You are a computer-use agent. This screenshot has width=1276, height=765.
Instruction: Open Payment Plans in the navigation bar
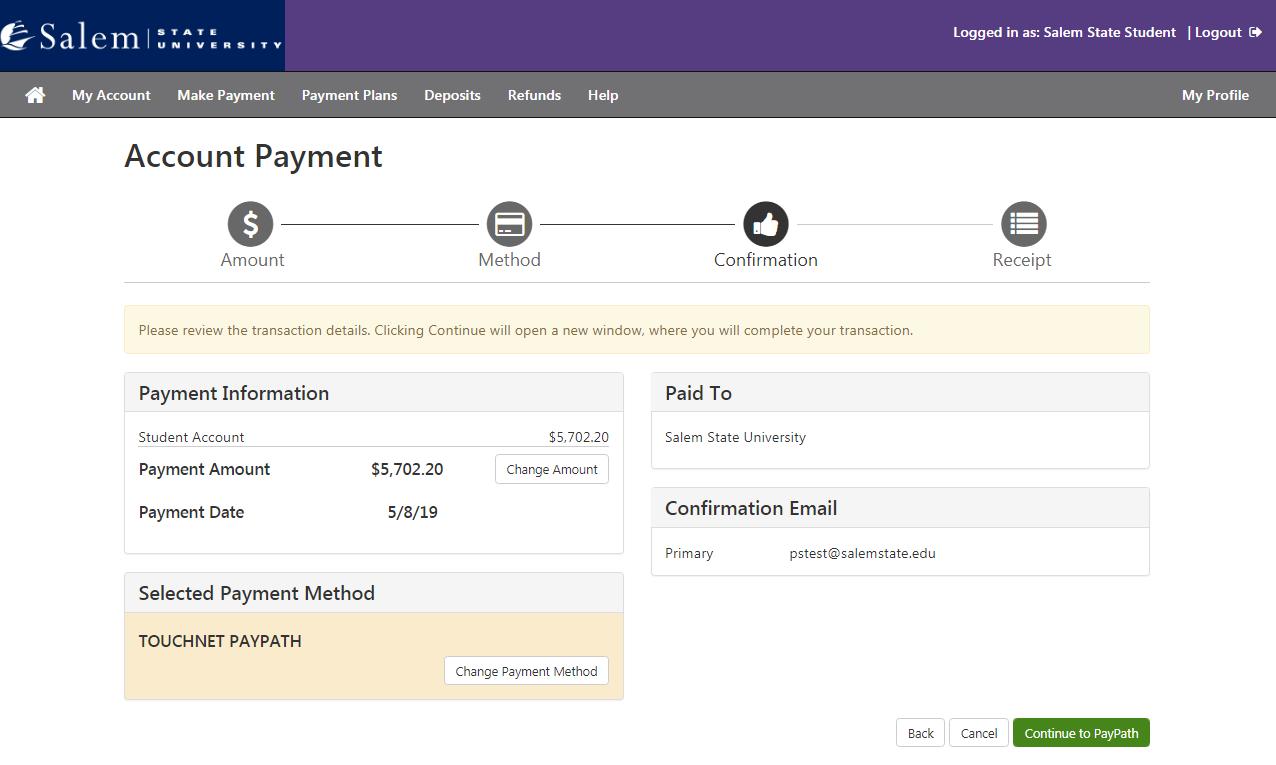pyautogui.click(x=349, y=95)
